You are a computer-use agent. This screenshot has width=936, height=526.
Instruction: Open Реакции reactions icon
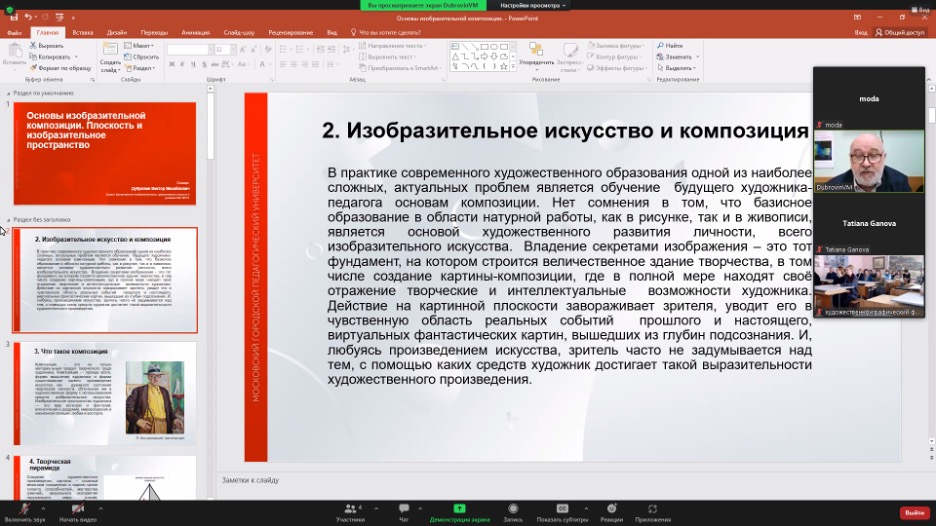click(612, 510)
